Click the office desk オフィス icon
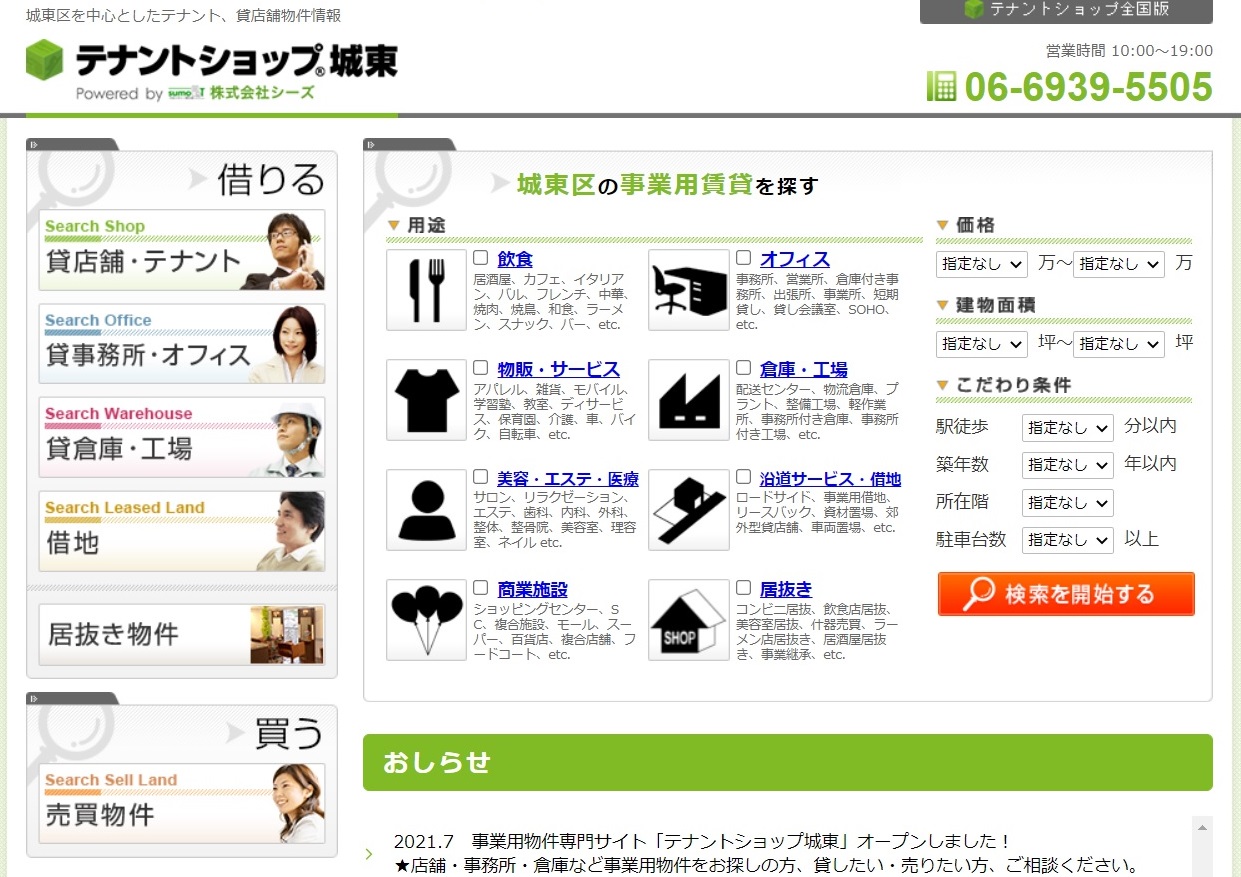The height and width of the screenshot is (877, 1241). pos(688,290)
